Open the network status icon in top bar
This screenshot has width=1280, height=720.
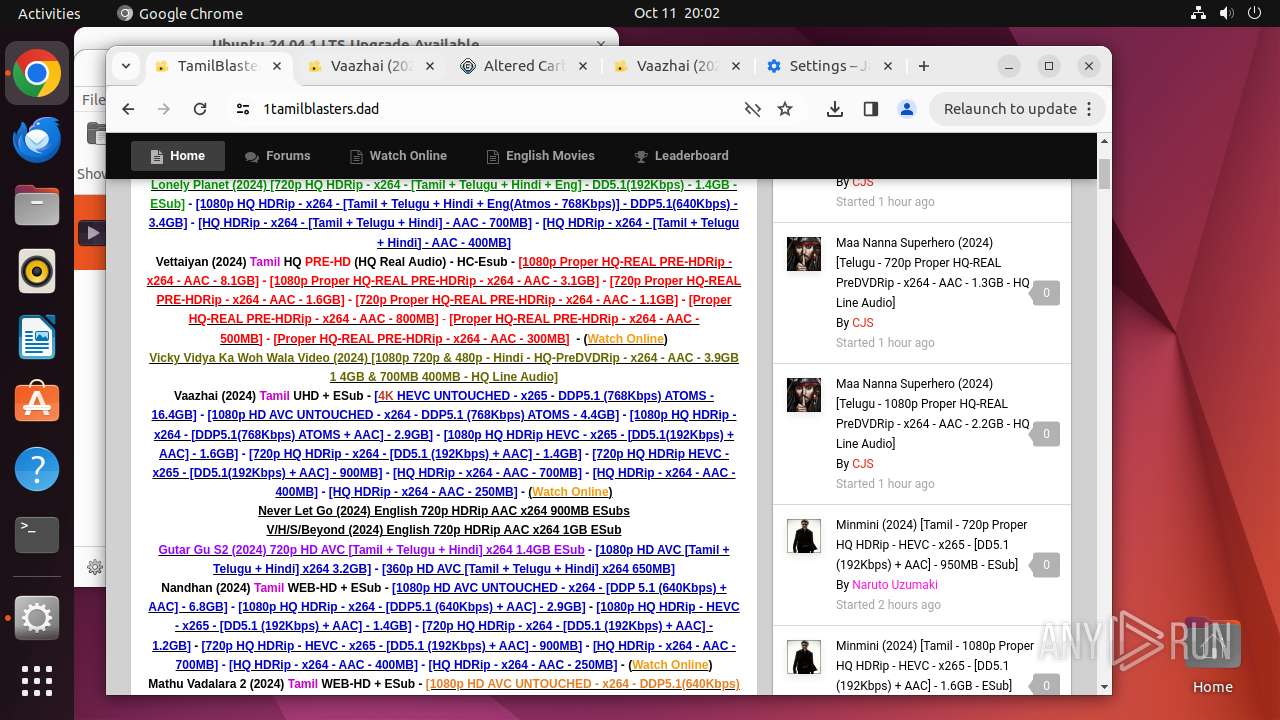click(1199, 13)
